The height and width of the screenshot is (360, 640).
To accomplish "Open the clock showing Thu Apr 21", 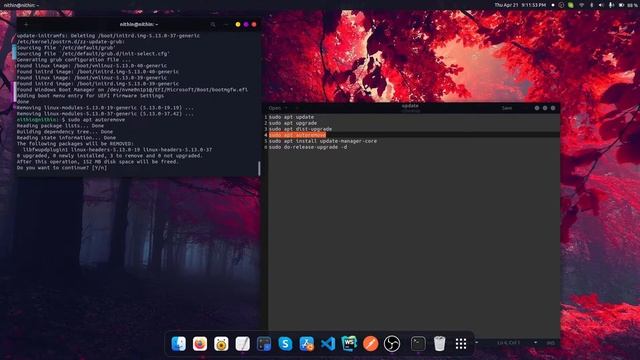I will pos(520,5).
